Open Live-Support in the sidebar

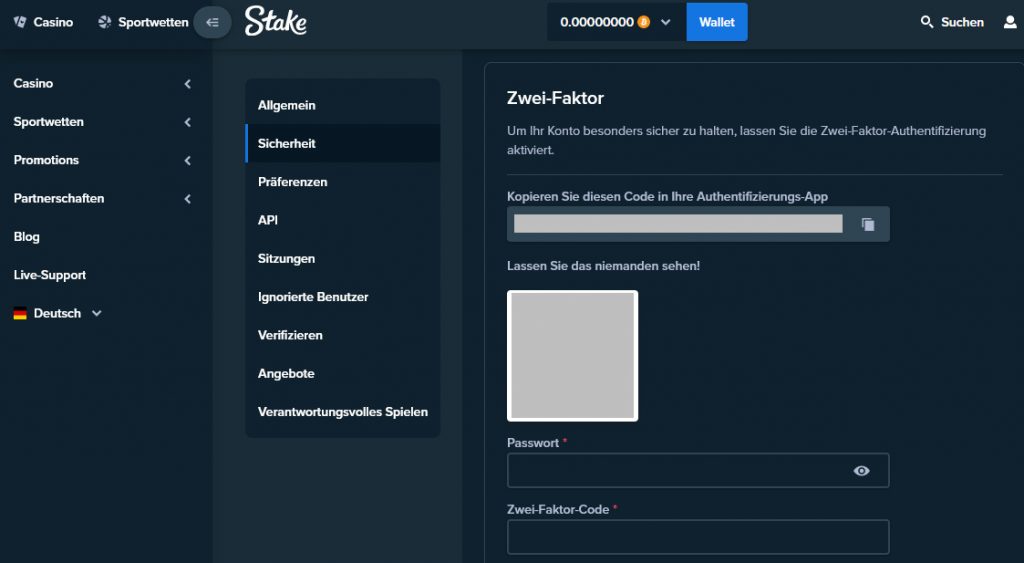coord(50,275)
